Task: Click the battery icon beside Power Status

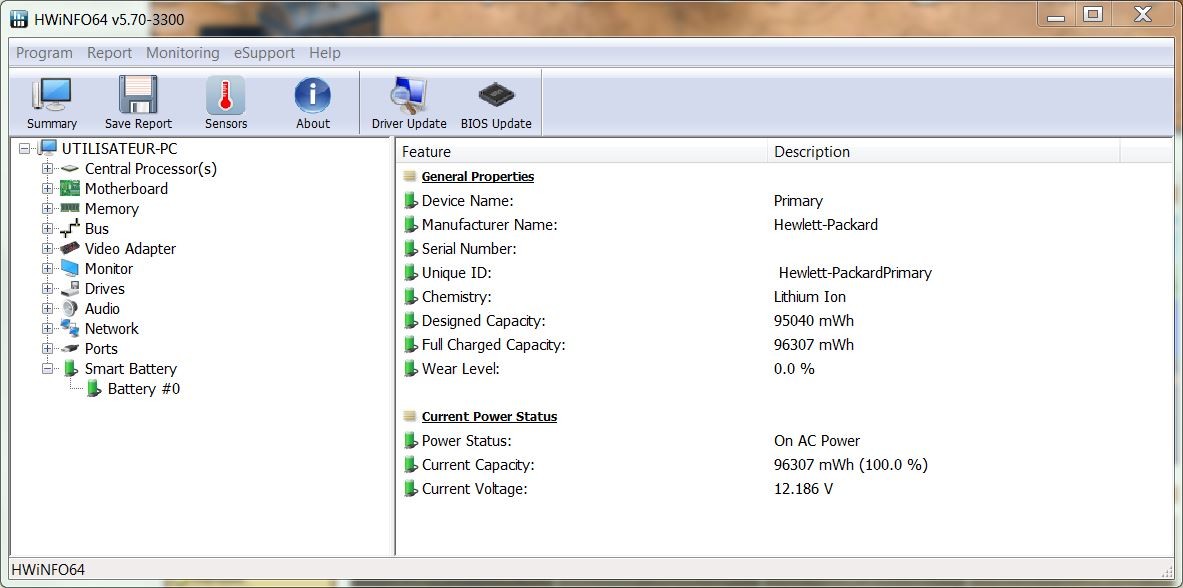Action: point(410,441)
